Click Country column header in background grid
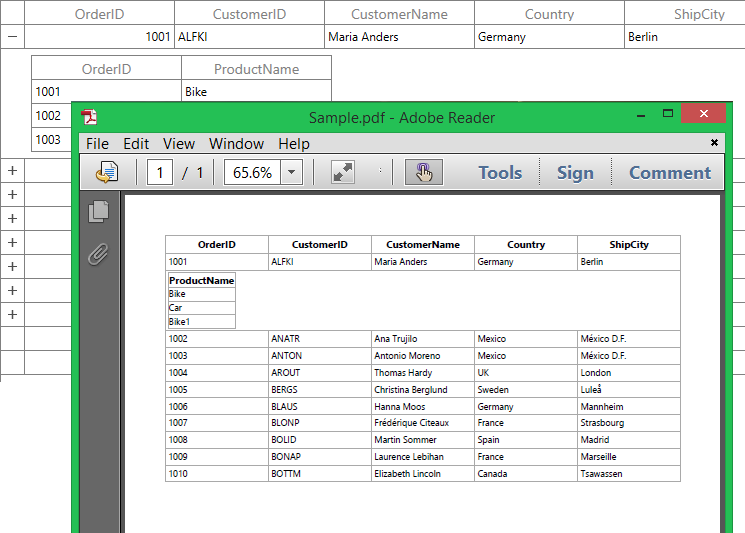Viewport: 745px width, 533px height. [x=549, y=14]
